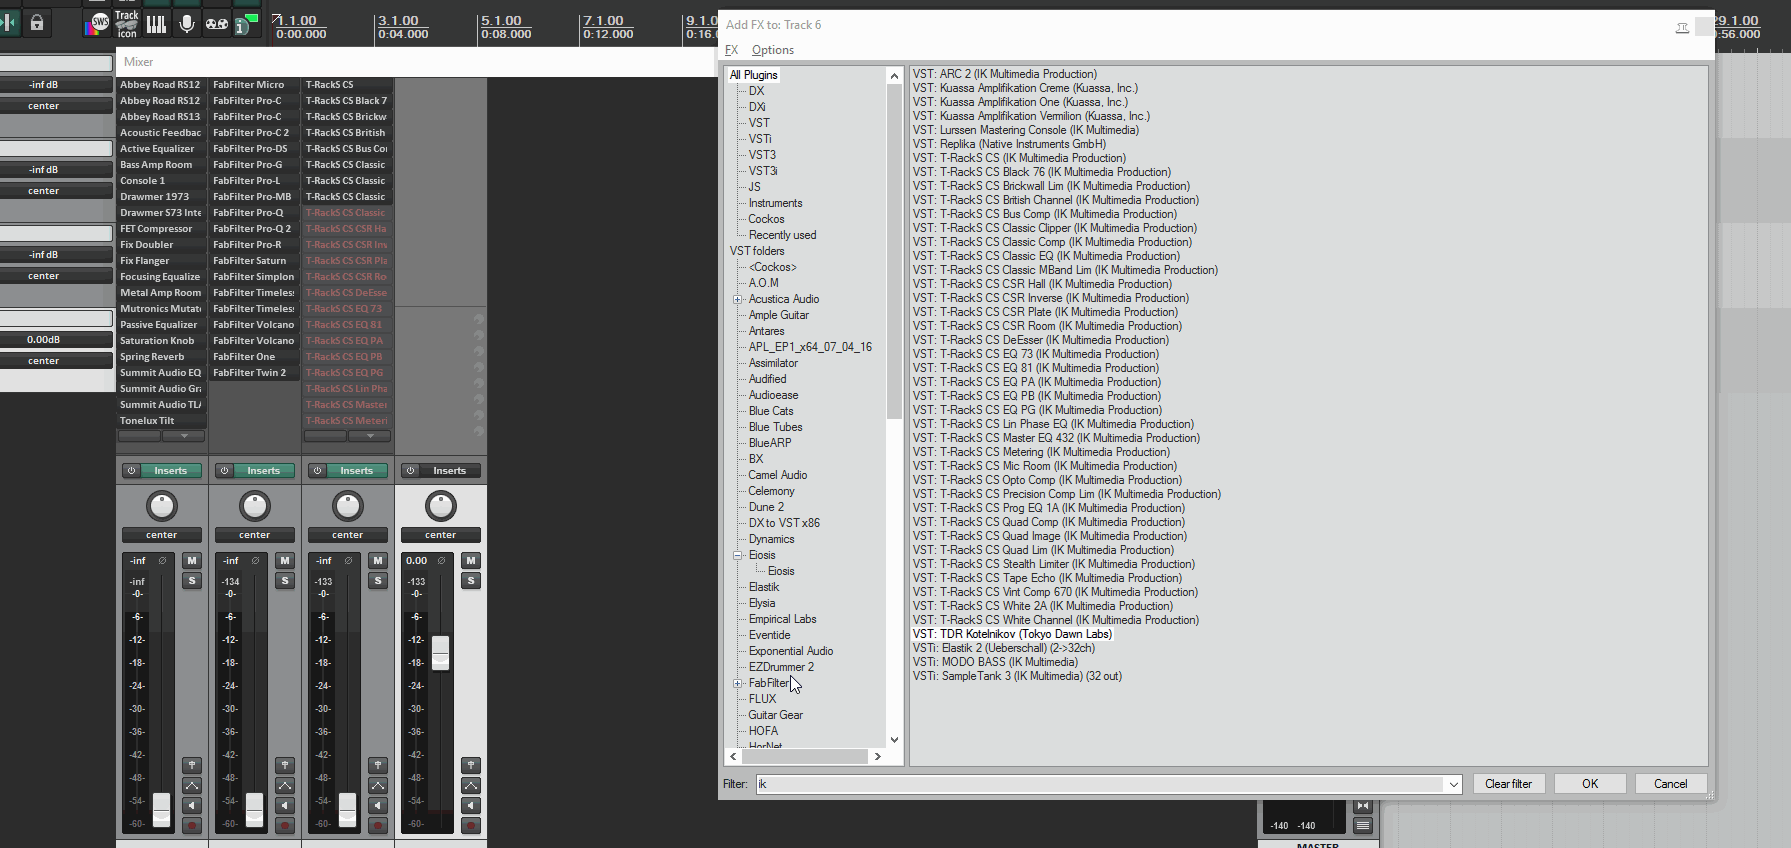Open the dropdown arrow under third strip's FX list

tap(370, 436)
